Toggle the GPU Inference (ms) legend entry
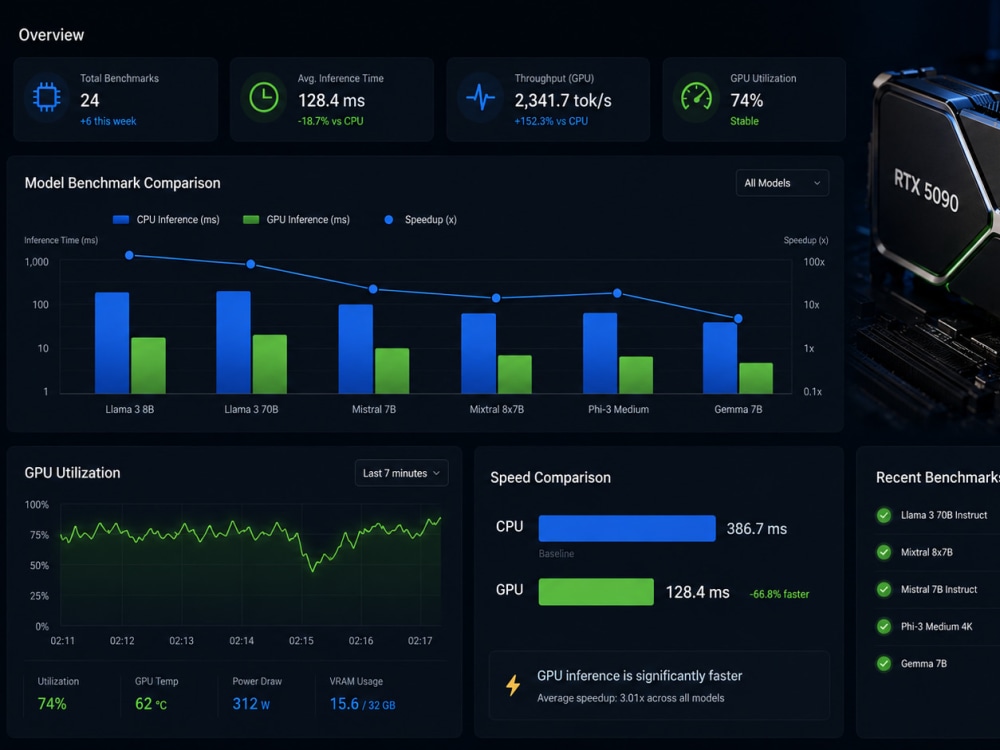1000x750 pixels. click(297, 219)
